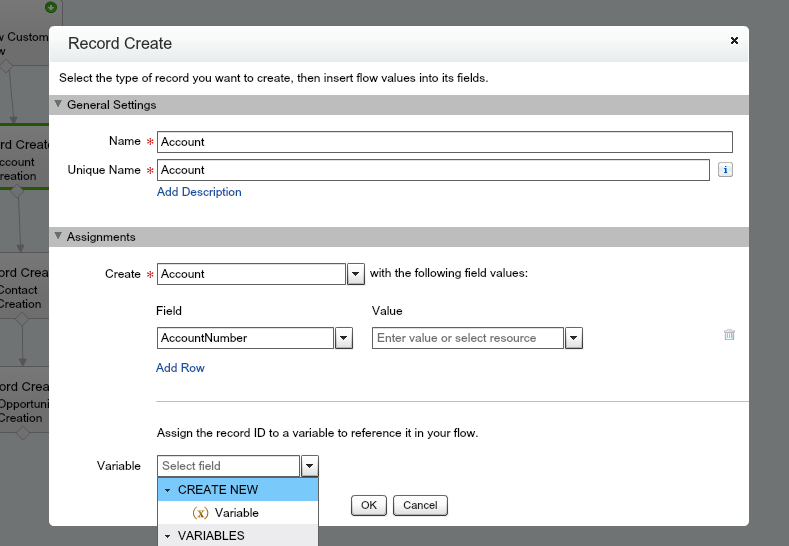Focus the Enter value or select resource field
The width and height of the screenshot is (789, 546).
468,338
